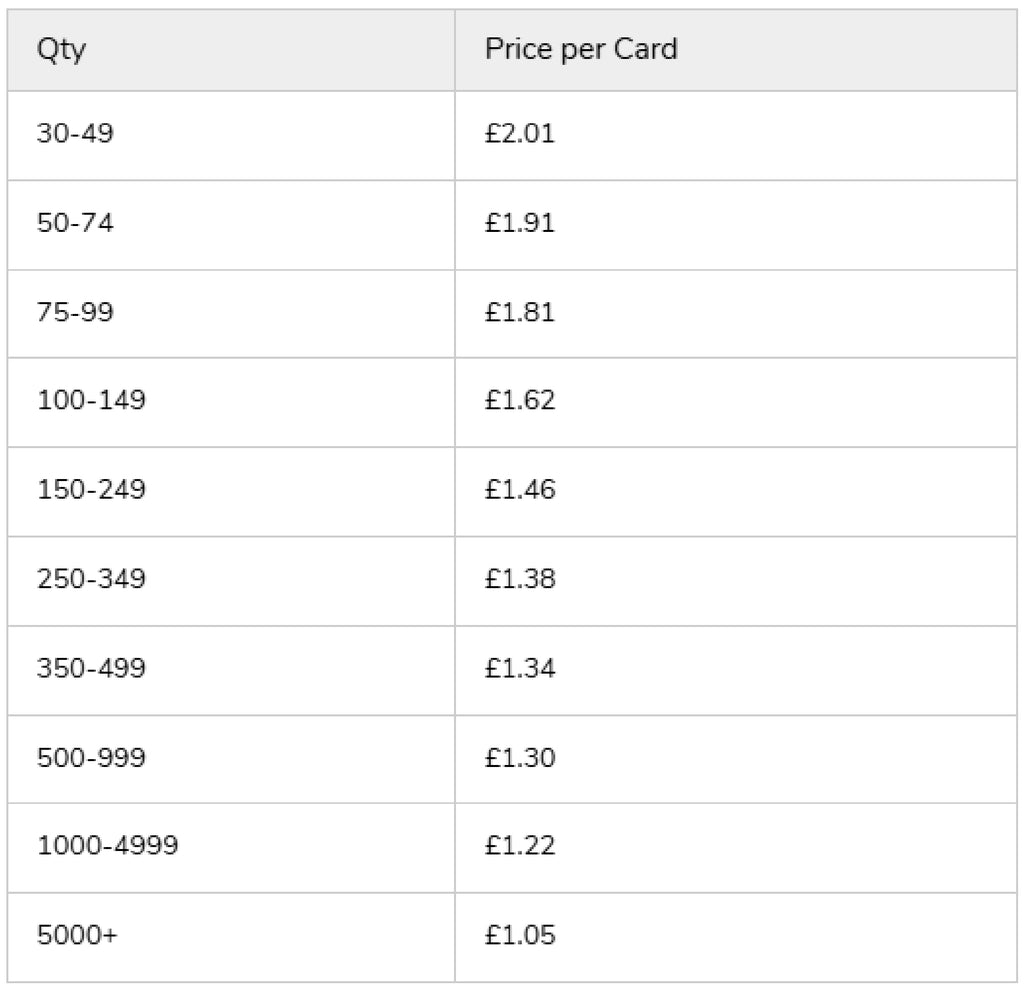Select the £2.01 price cell
The height and width of the screenshot is (993, 1024).
pos(735,136)
